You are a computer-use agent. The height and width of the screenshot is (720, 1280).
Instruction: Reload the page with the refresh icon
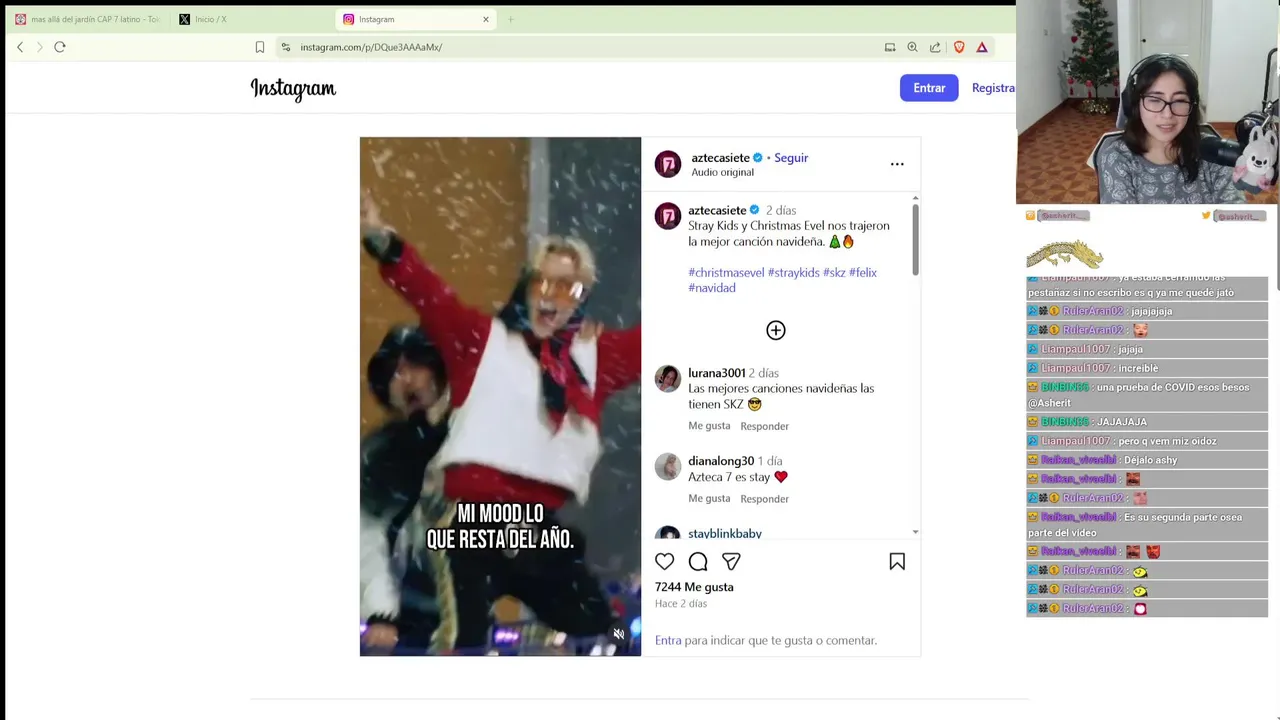pos(60,47)
